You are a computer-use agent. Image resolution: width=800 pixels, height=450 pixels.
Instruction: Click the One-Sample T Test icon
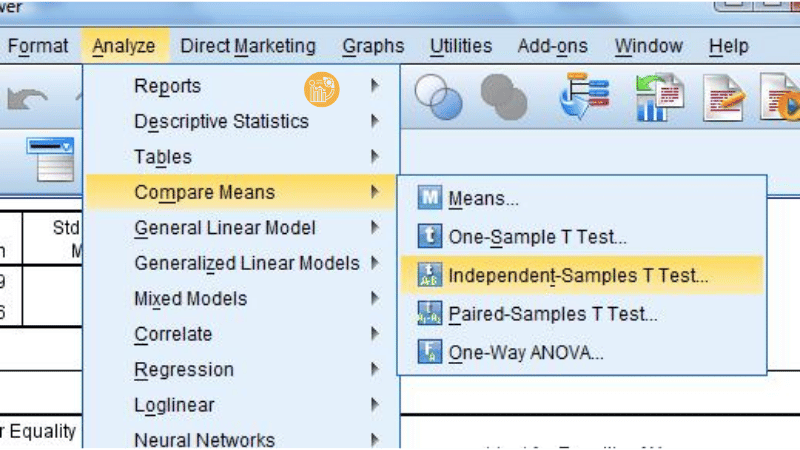point(430,236)
